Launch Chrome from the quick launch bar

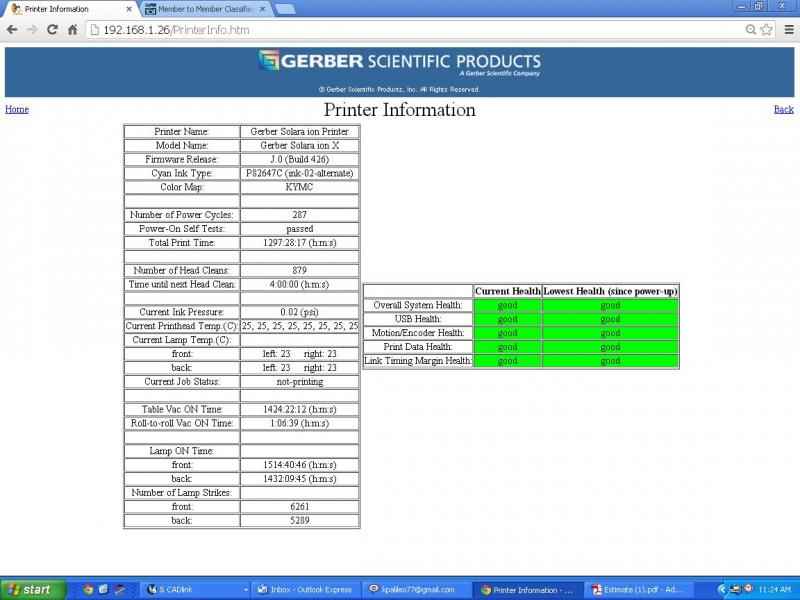(88, 589)
